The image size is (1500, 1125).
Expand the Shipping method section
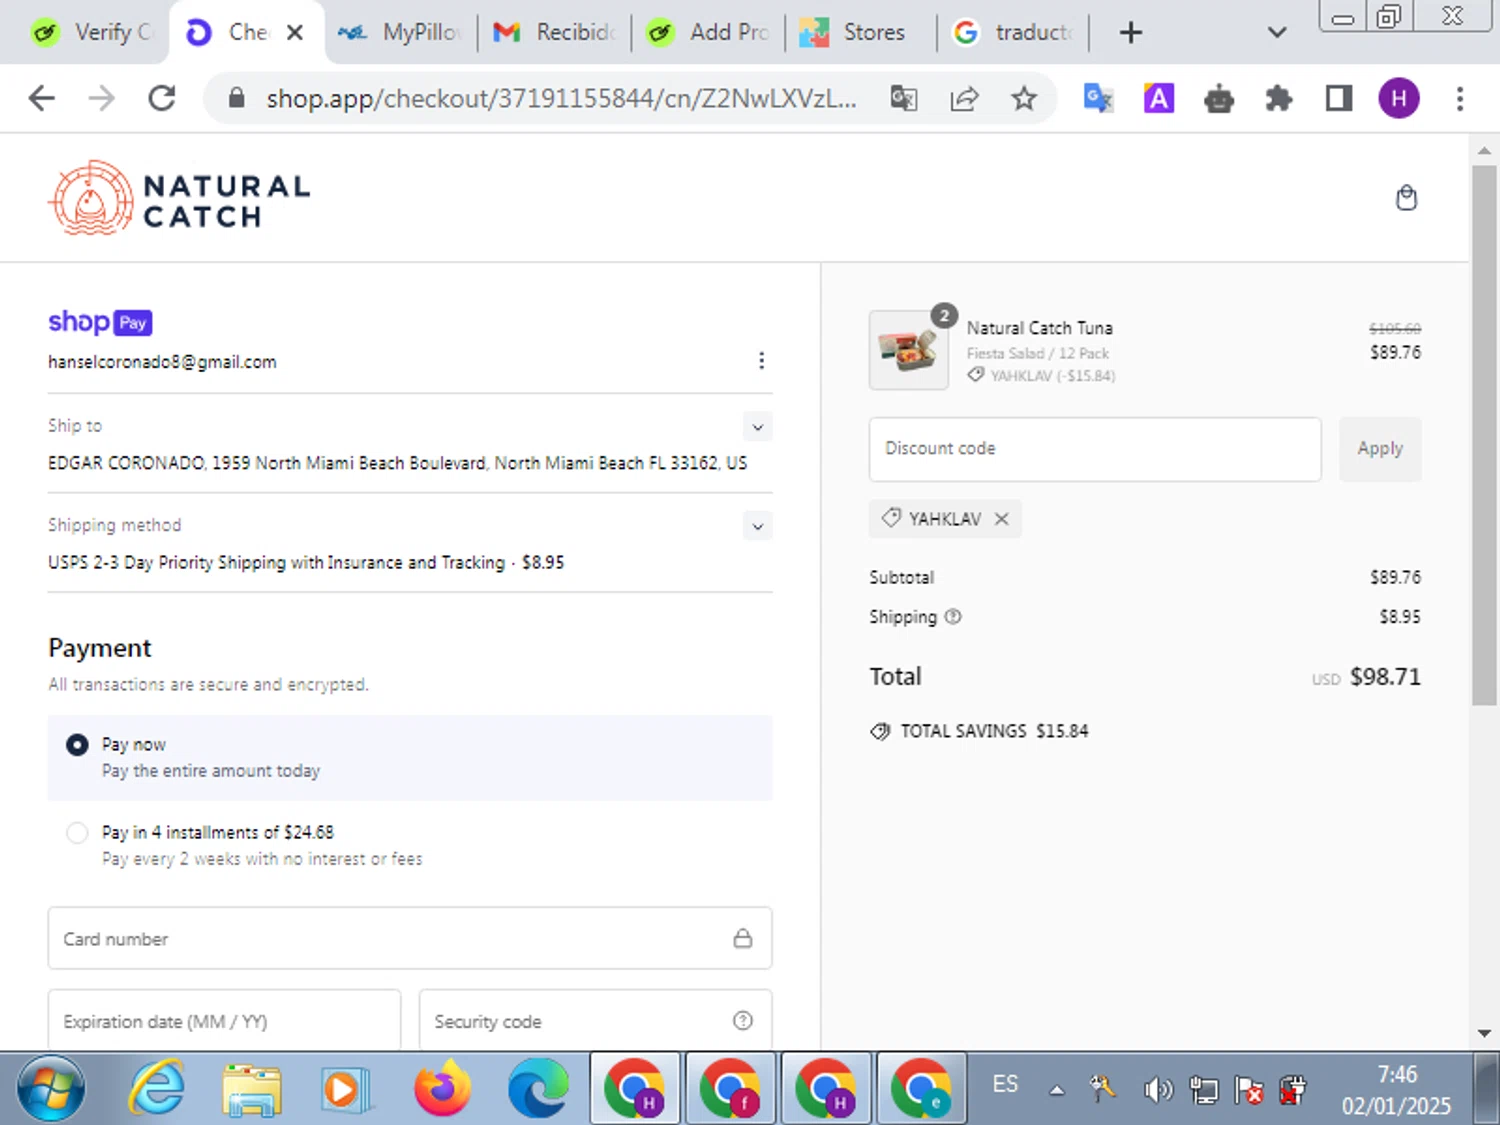[758, 526]
